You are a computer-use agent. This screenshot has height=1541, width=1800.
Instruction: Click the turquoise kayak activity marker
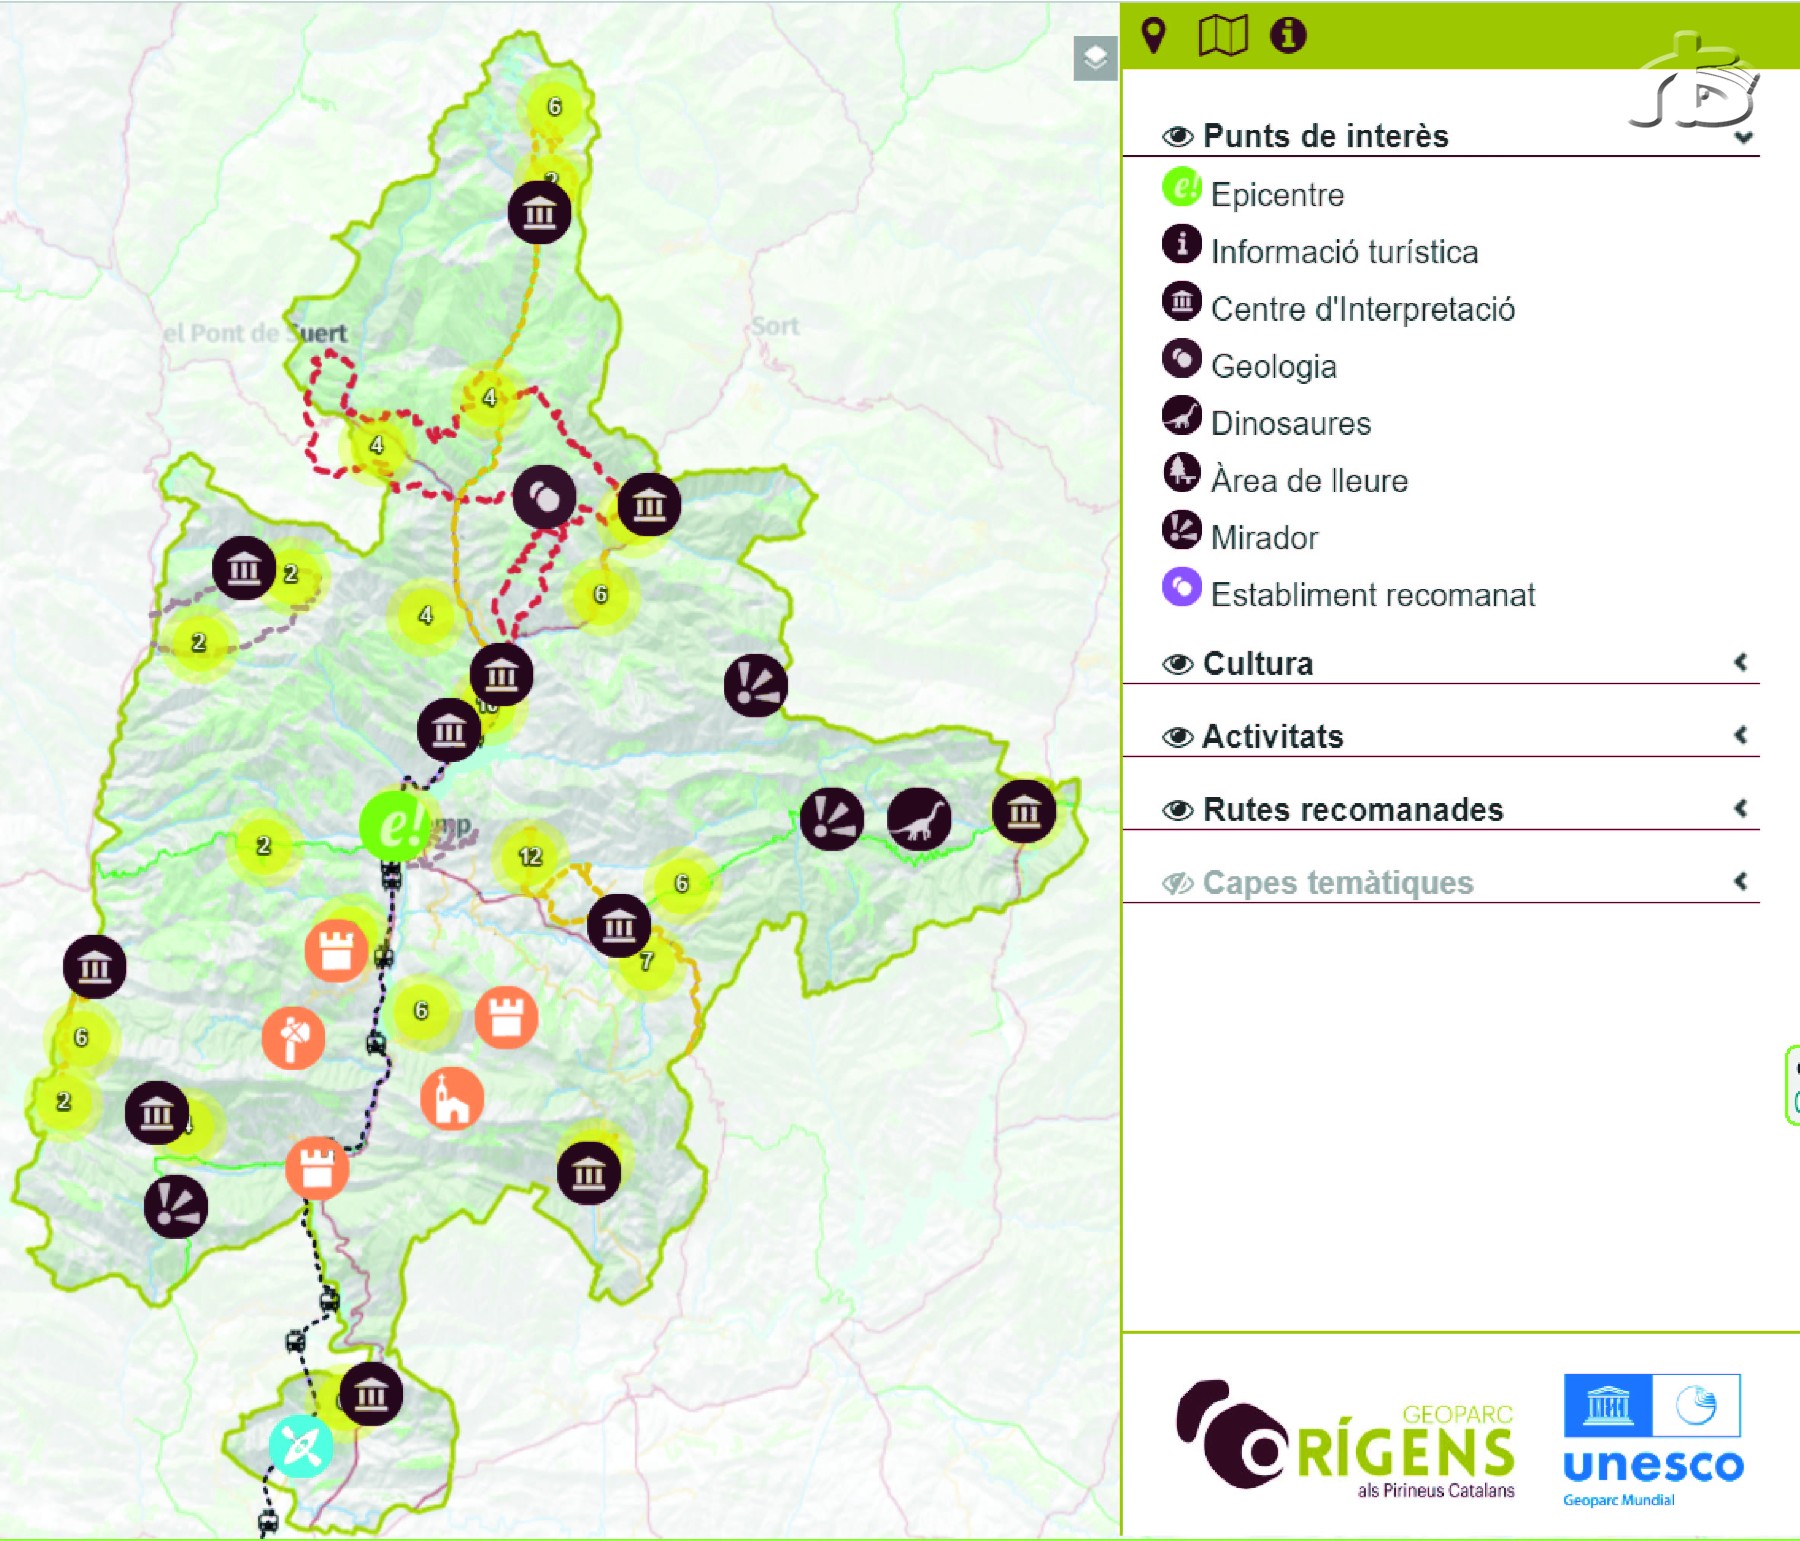click(x=301, y=1445)
